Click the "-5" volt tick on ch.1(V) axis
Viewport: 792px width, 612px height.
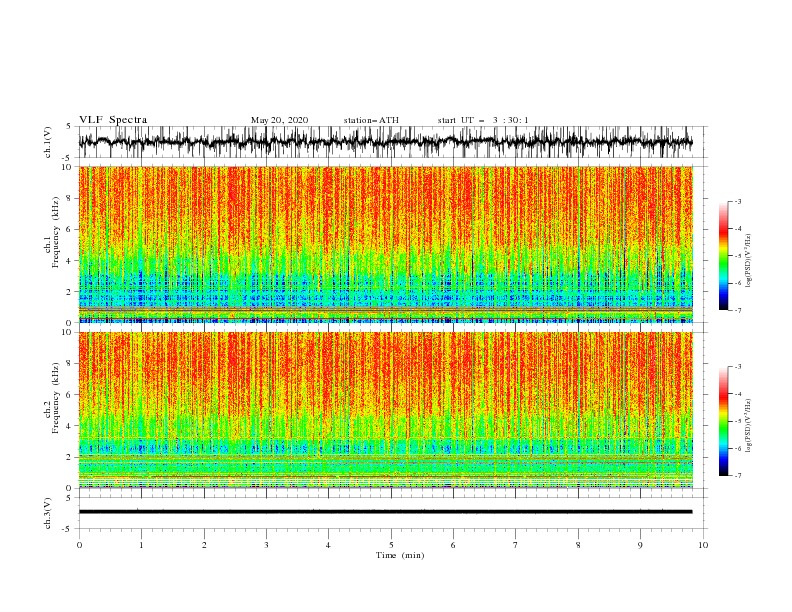click(x=68, y=158)
